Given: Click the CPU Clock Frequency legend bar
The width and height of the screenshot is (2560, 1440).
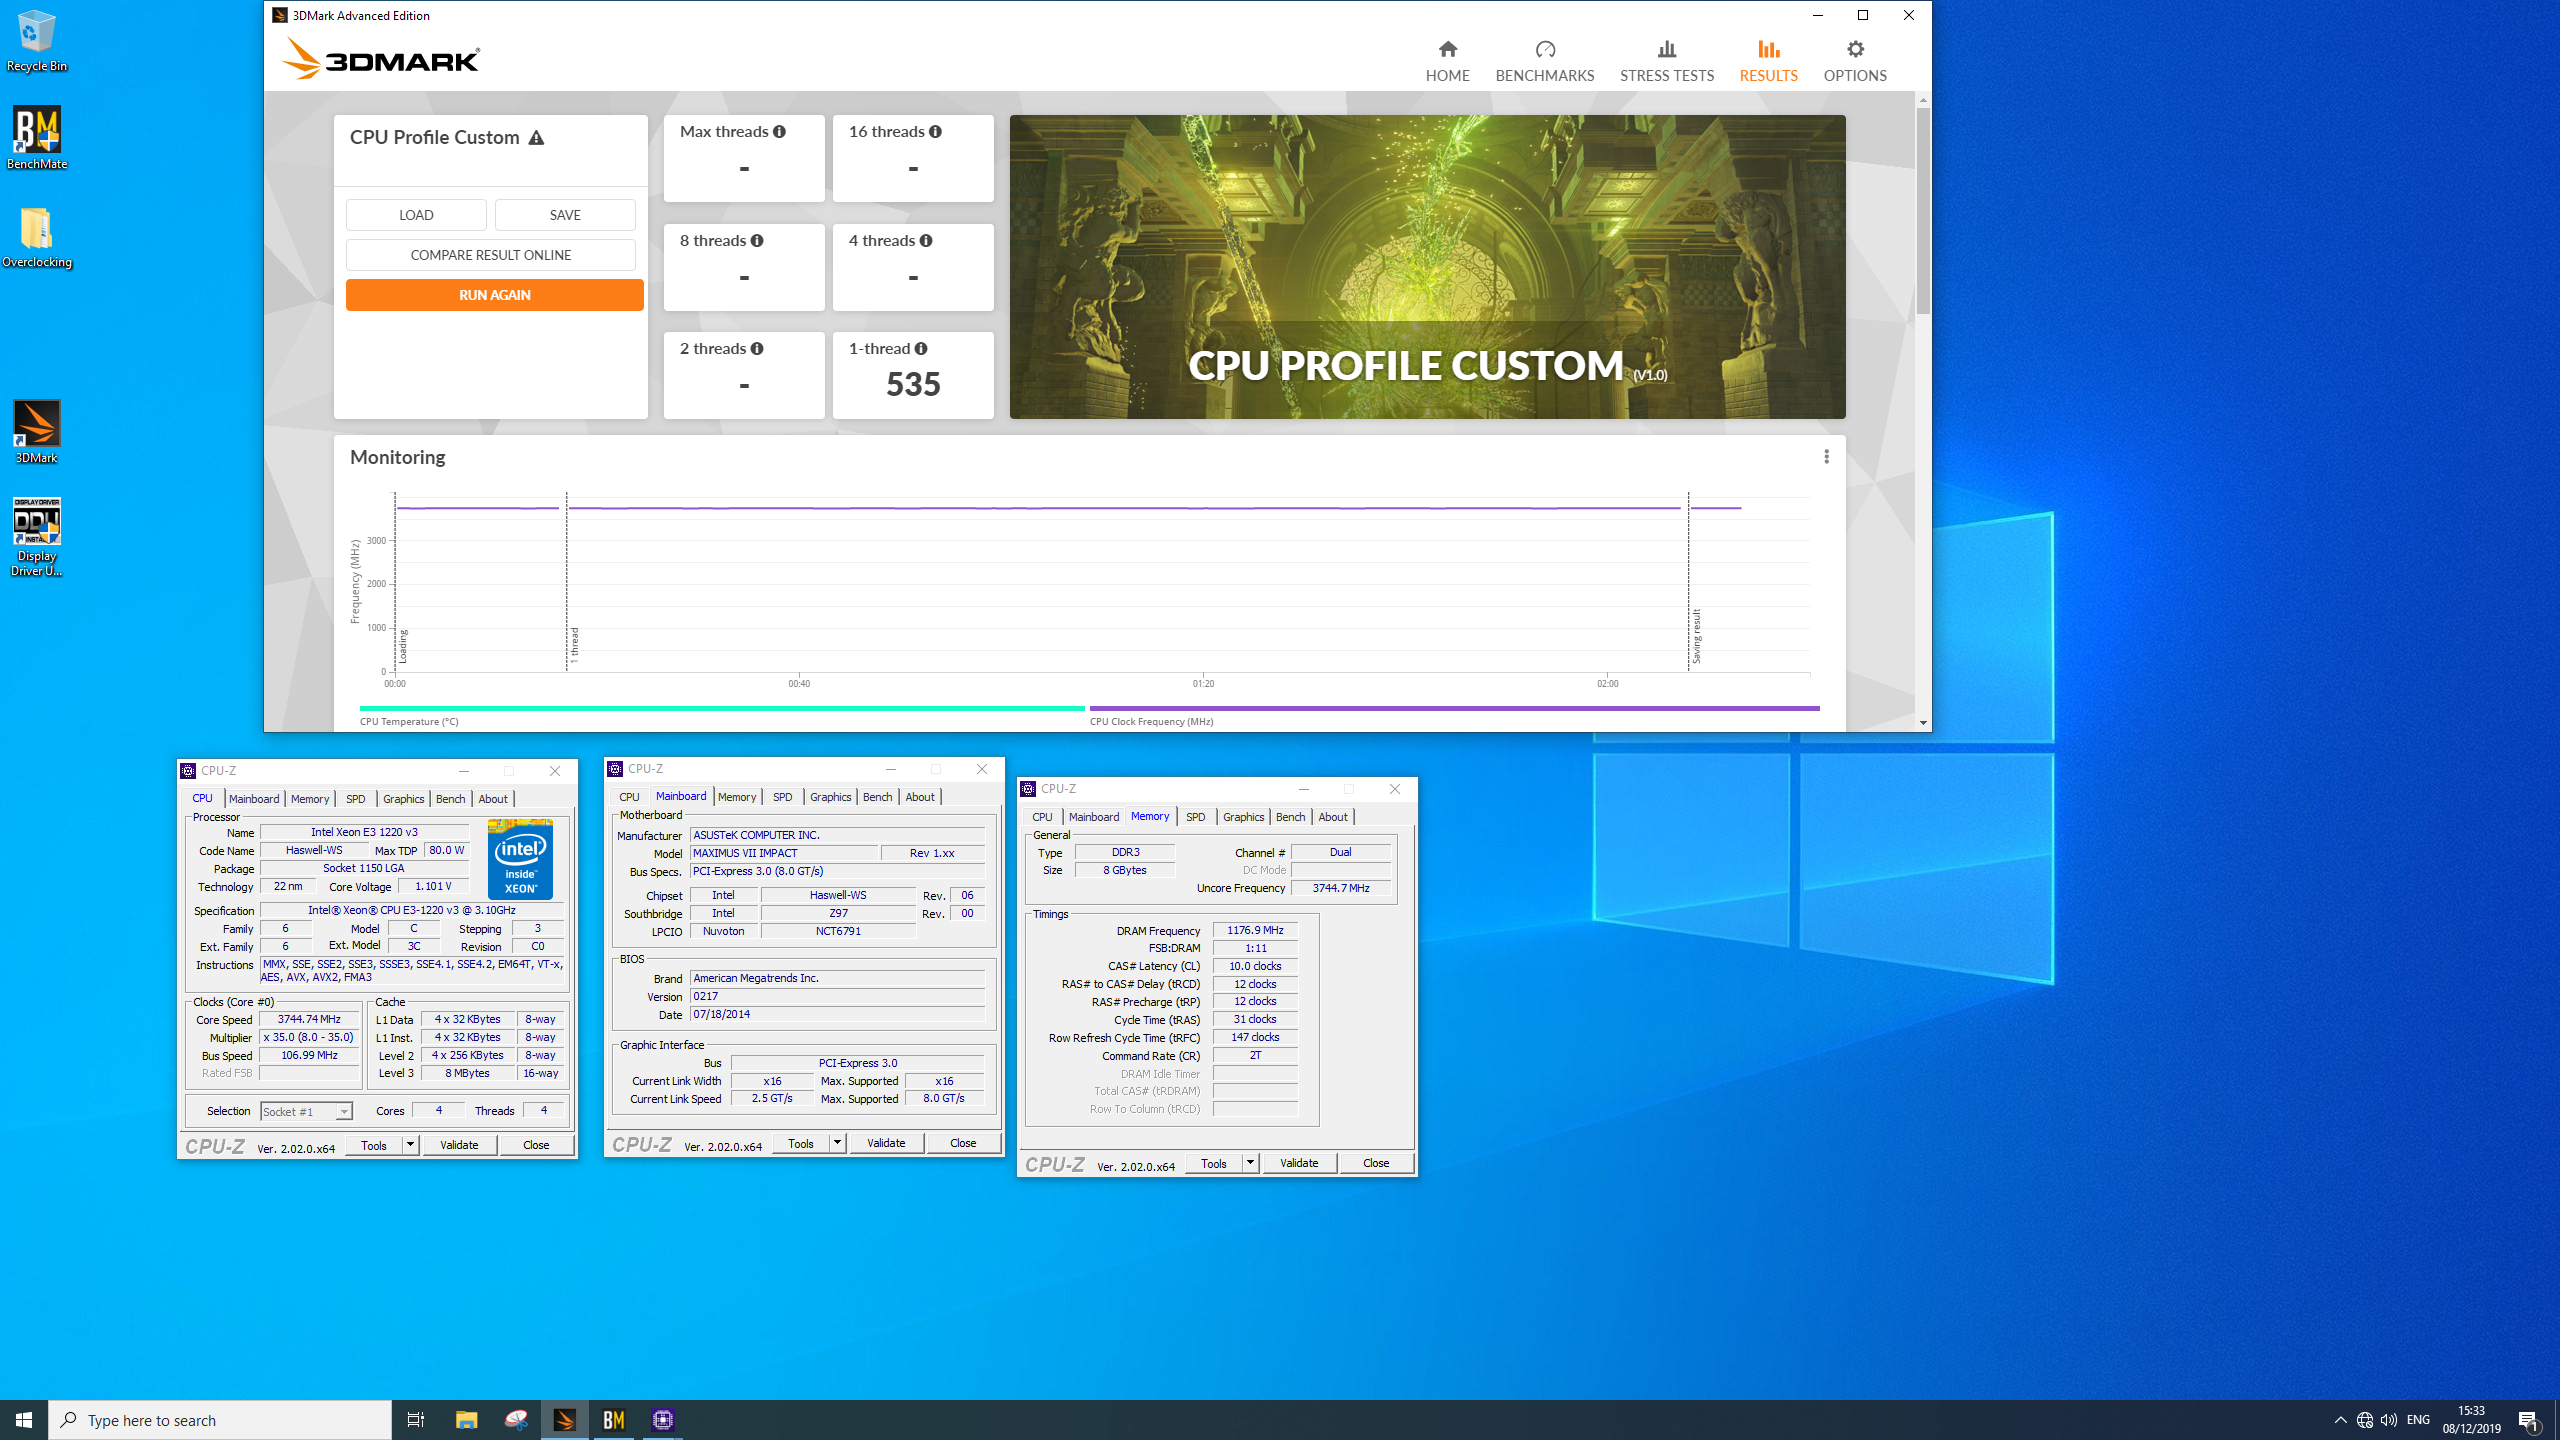Looking at the screenshot, I should click(1454, 709).
